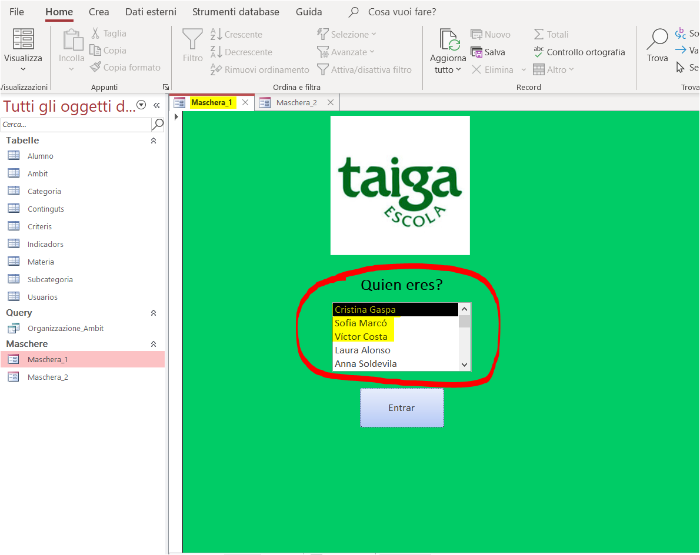Click the Trova magnifier icon
Screen dimensions: 700x555
tap(658, 39)
